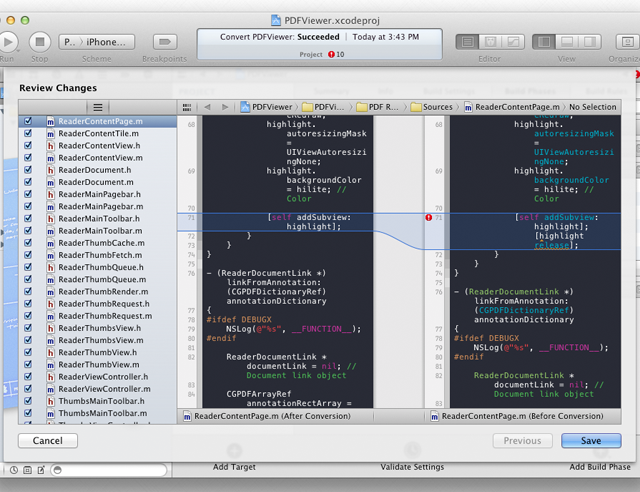
Task: Open the ReaderContentPage.m breadcrumb
Action: point(512,107)
